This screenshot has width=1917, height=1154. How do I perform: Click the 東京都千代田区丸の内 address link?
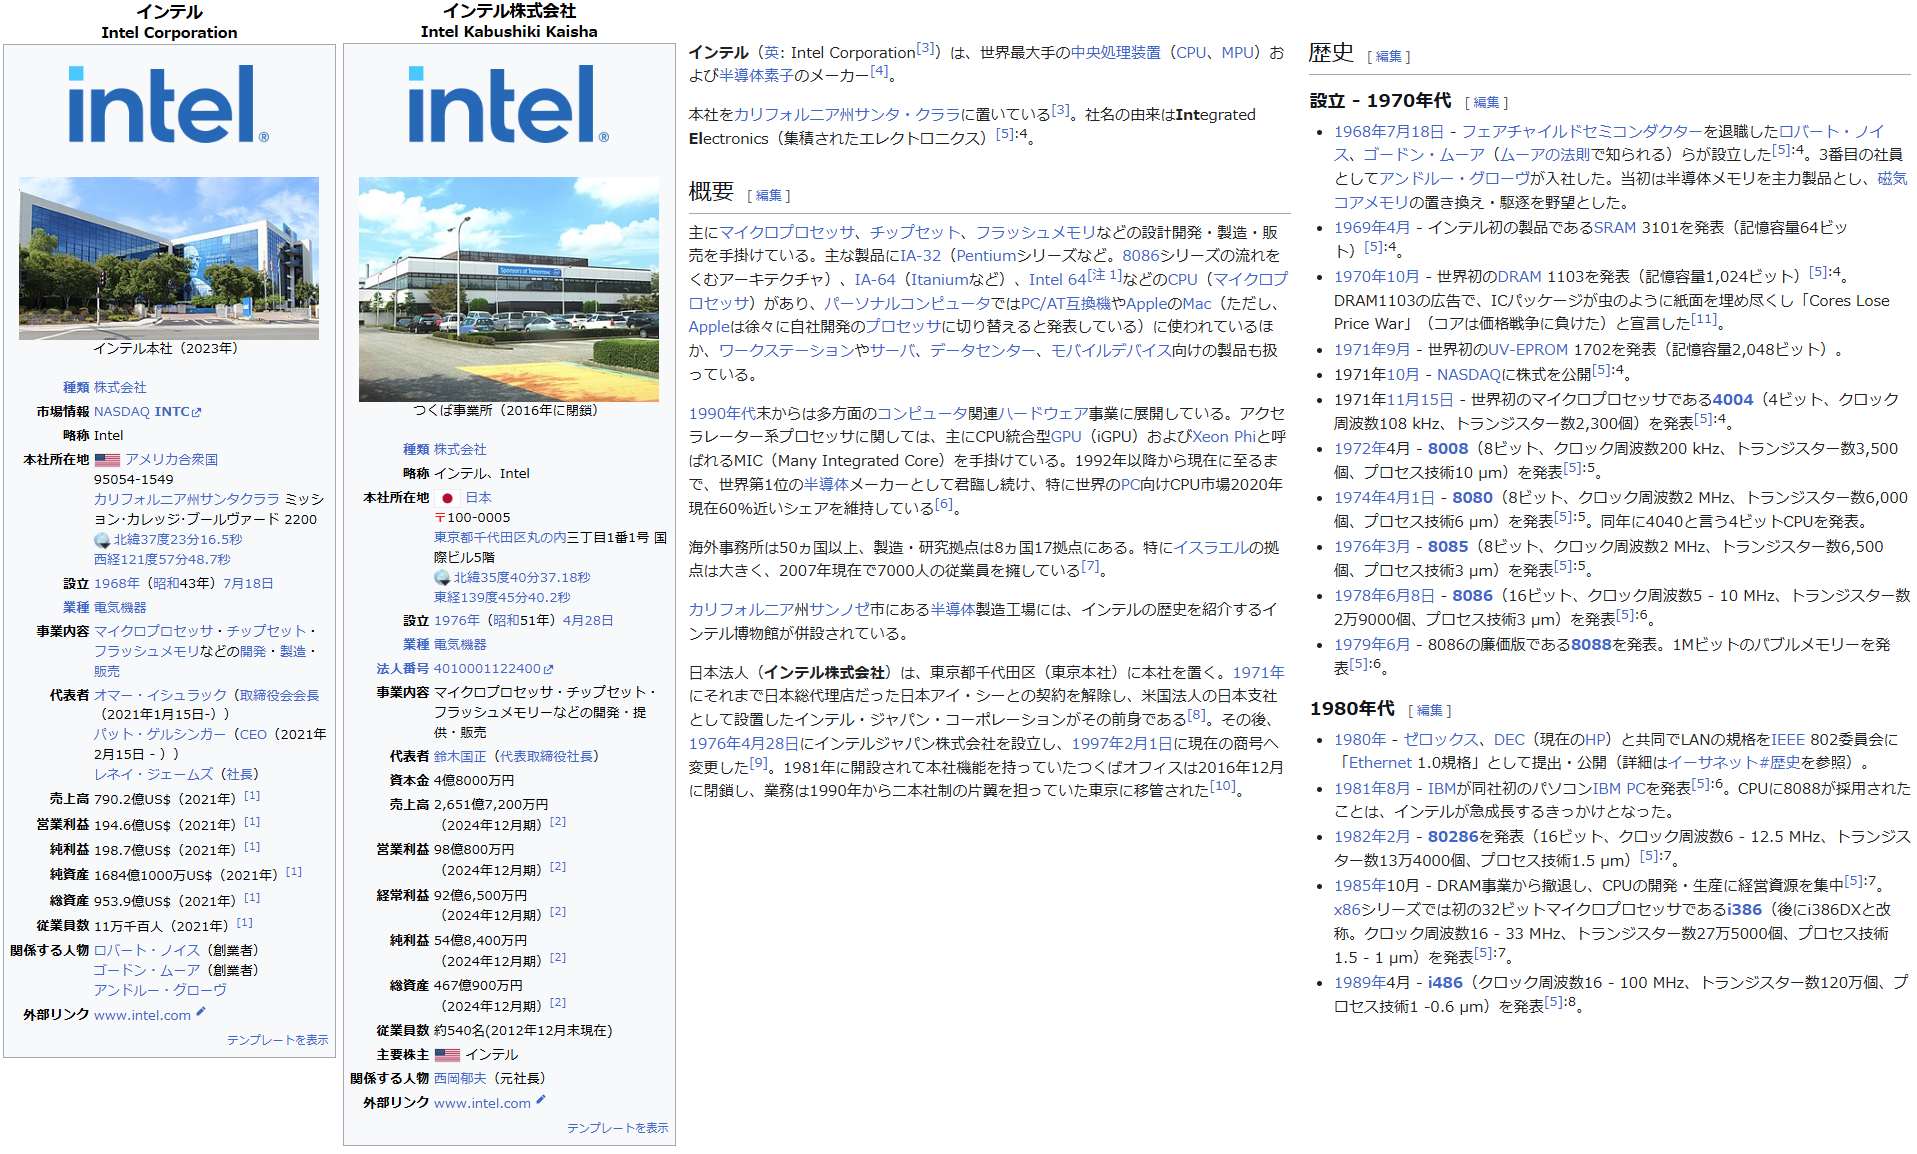(500, 538)
